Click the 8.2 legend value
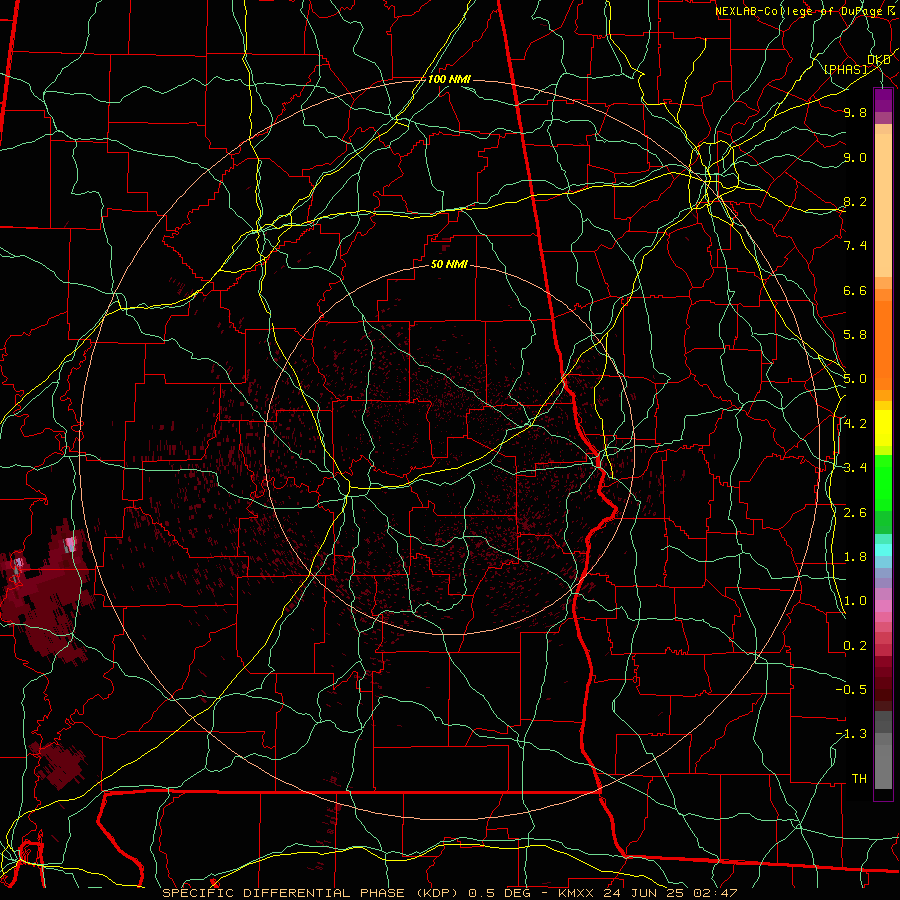The width and height of the screenshot is (900, 900). (855, 201)
